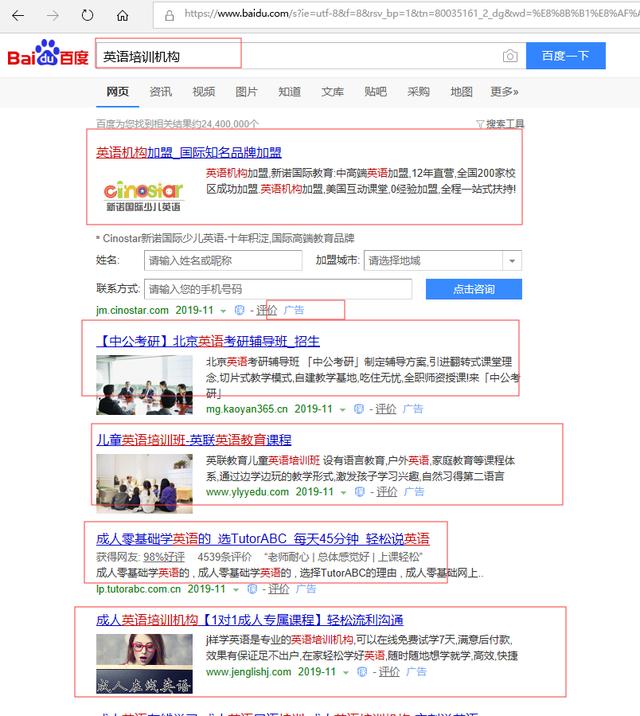Go back with the browser back arrow

tap(18, 16)
